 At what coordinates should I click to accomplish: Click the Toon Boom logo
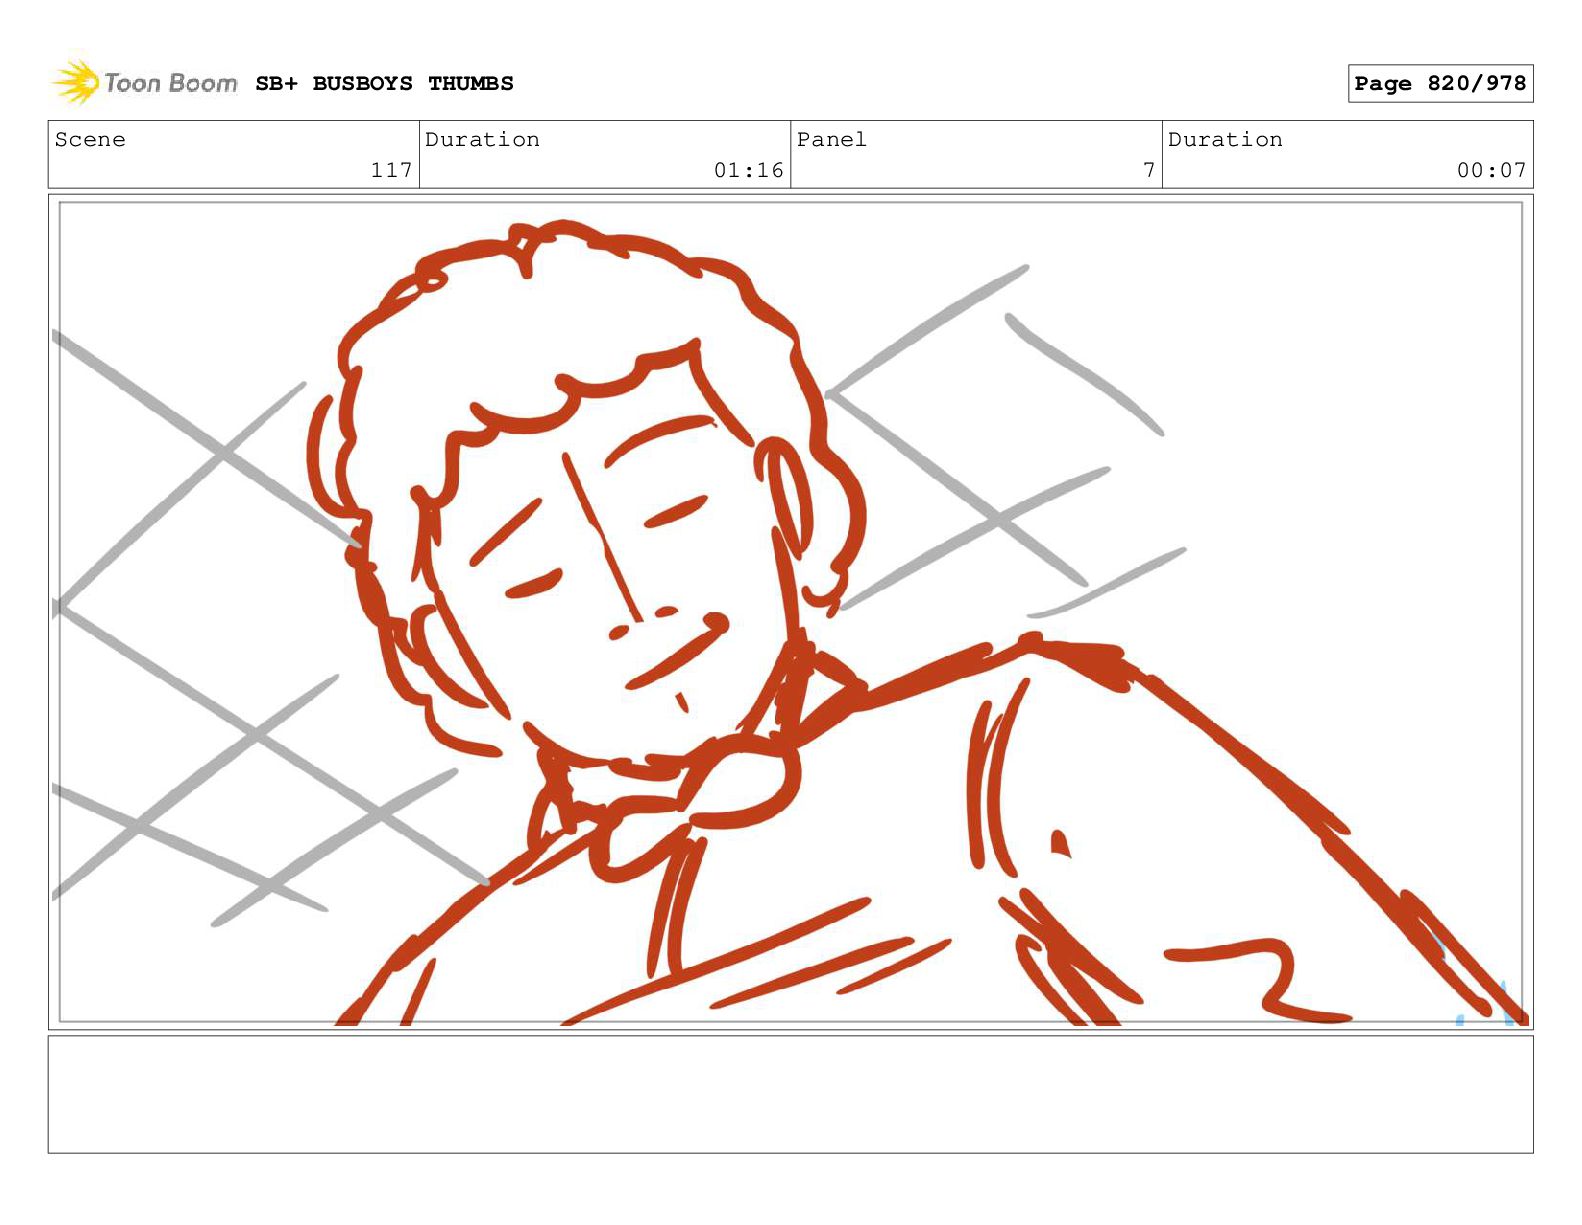tap(144, 82)
